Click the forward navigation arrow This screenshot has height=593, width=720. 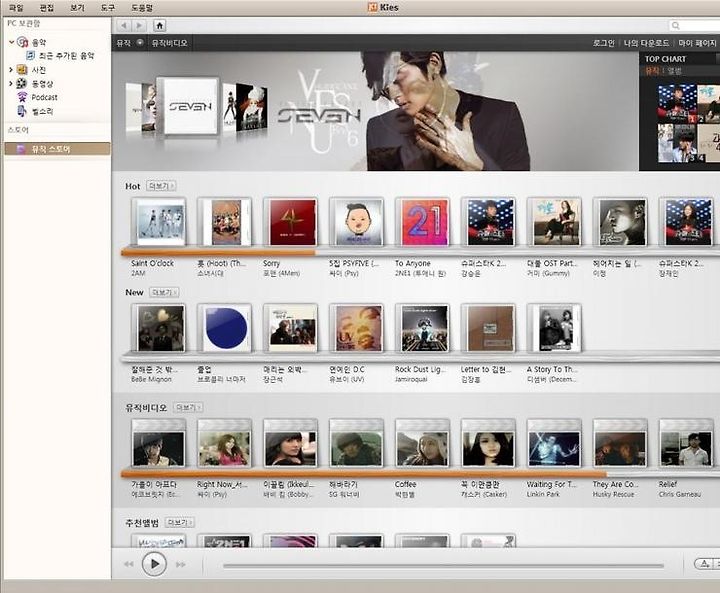(139, 26)
